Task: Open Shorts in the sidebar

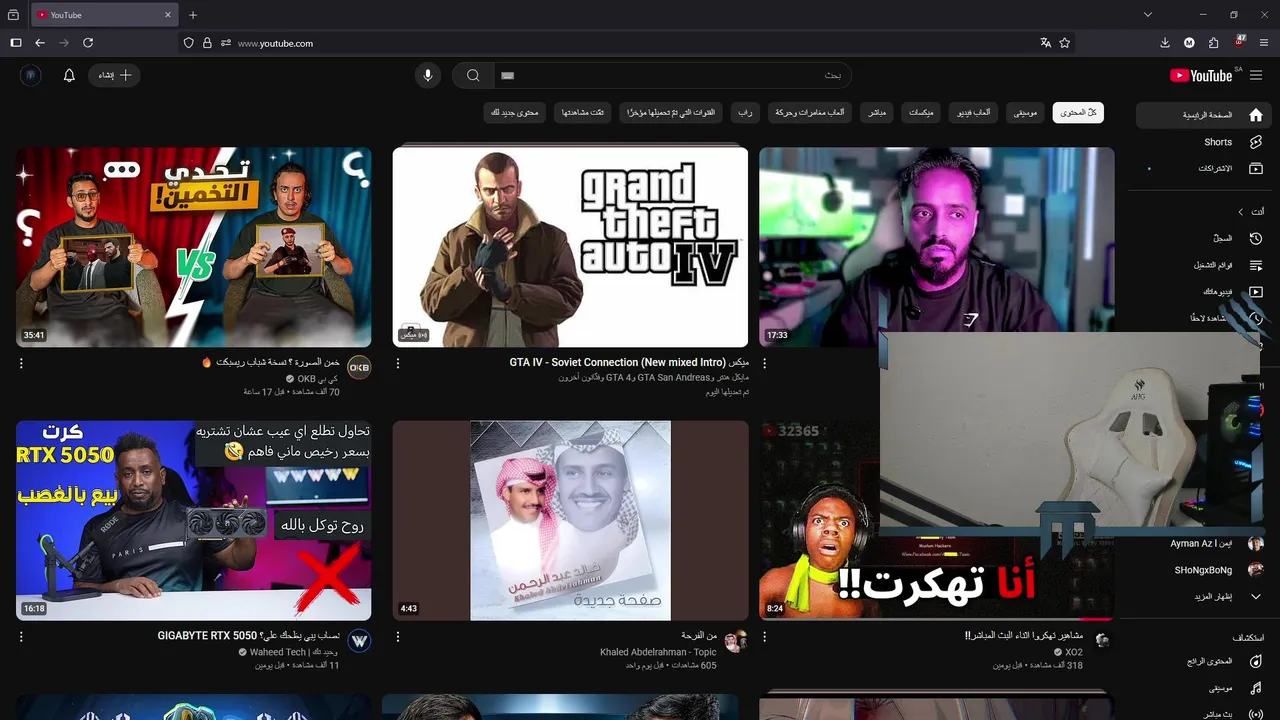Action: tap(1205, 142)
